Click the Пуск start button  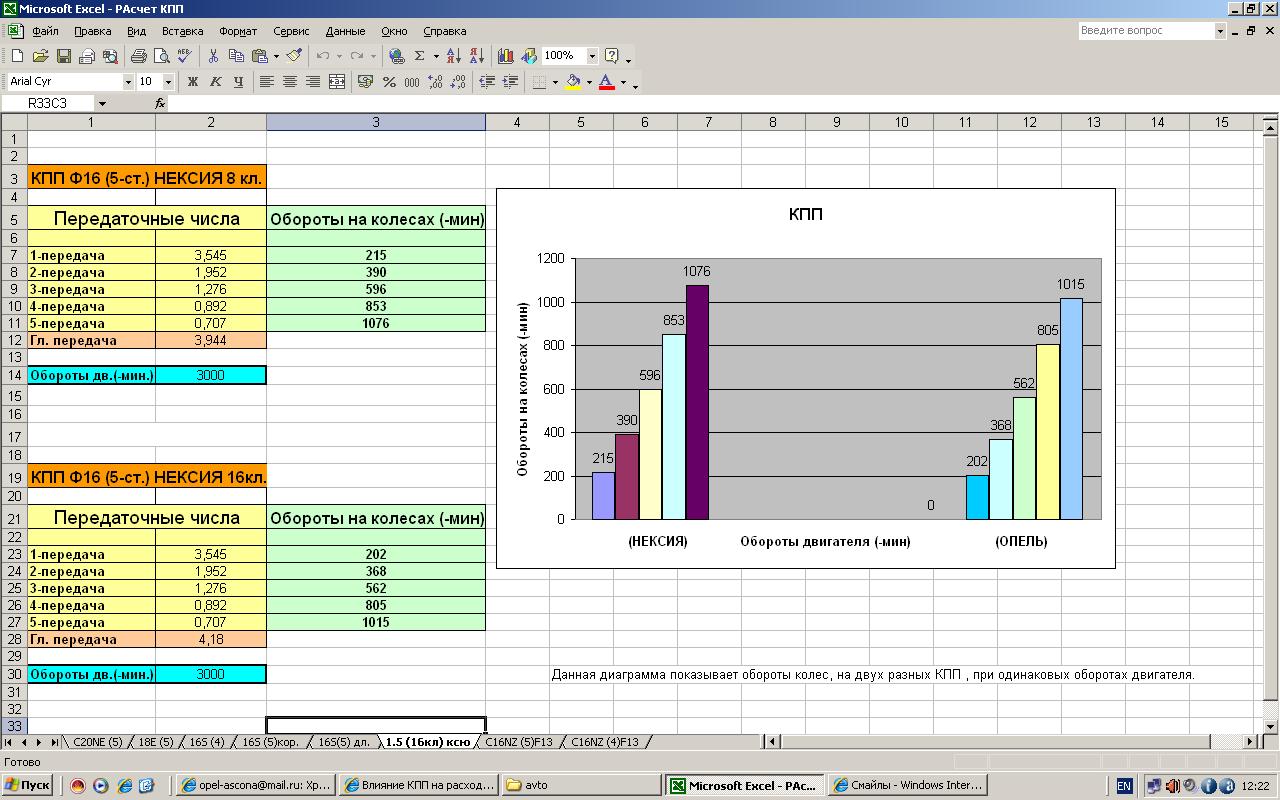[28, 785]
